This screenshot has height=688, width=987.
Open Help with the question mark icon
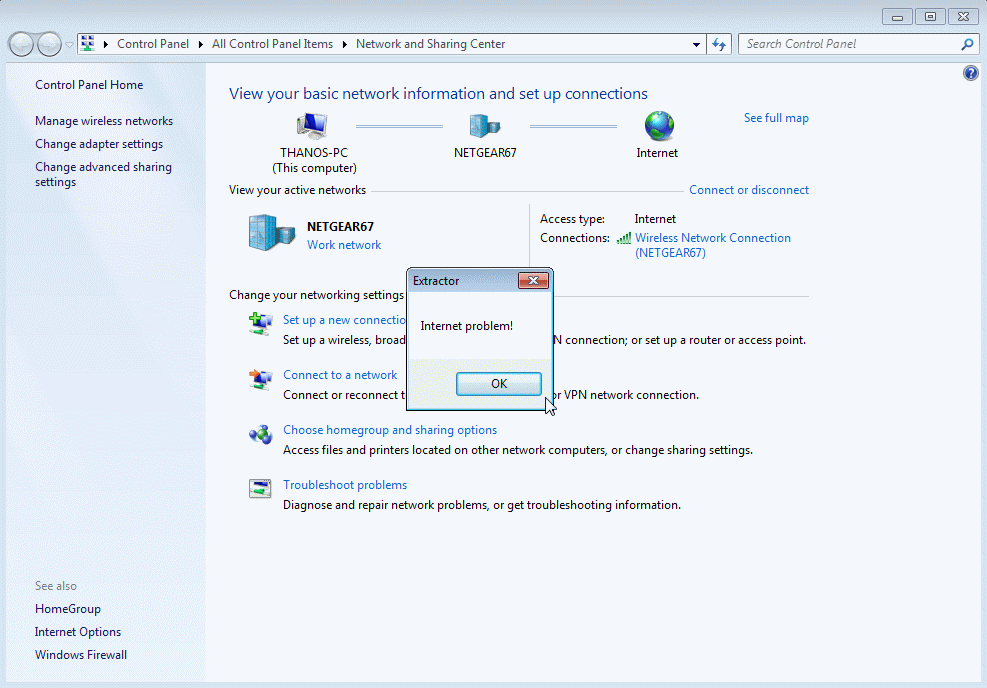970,73
